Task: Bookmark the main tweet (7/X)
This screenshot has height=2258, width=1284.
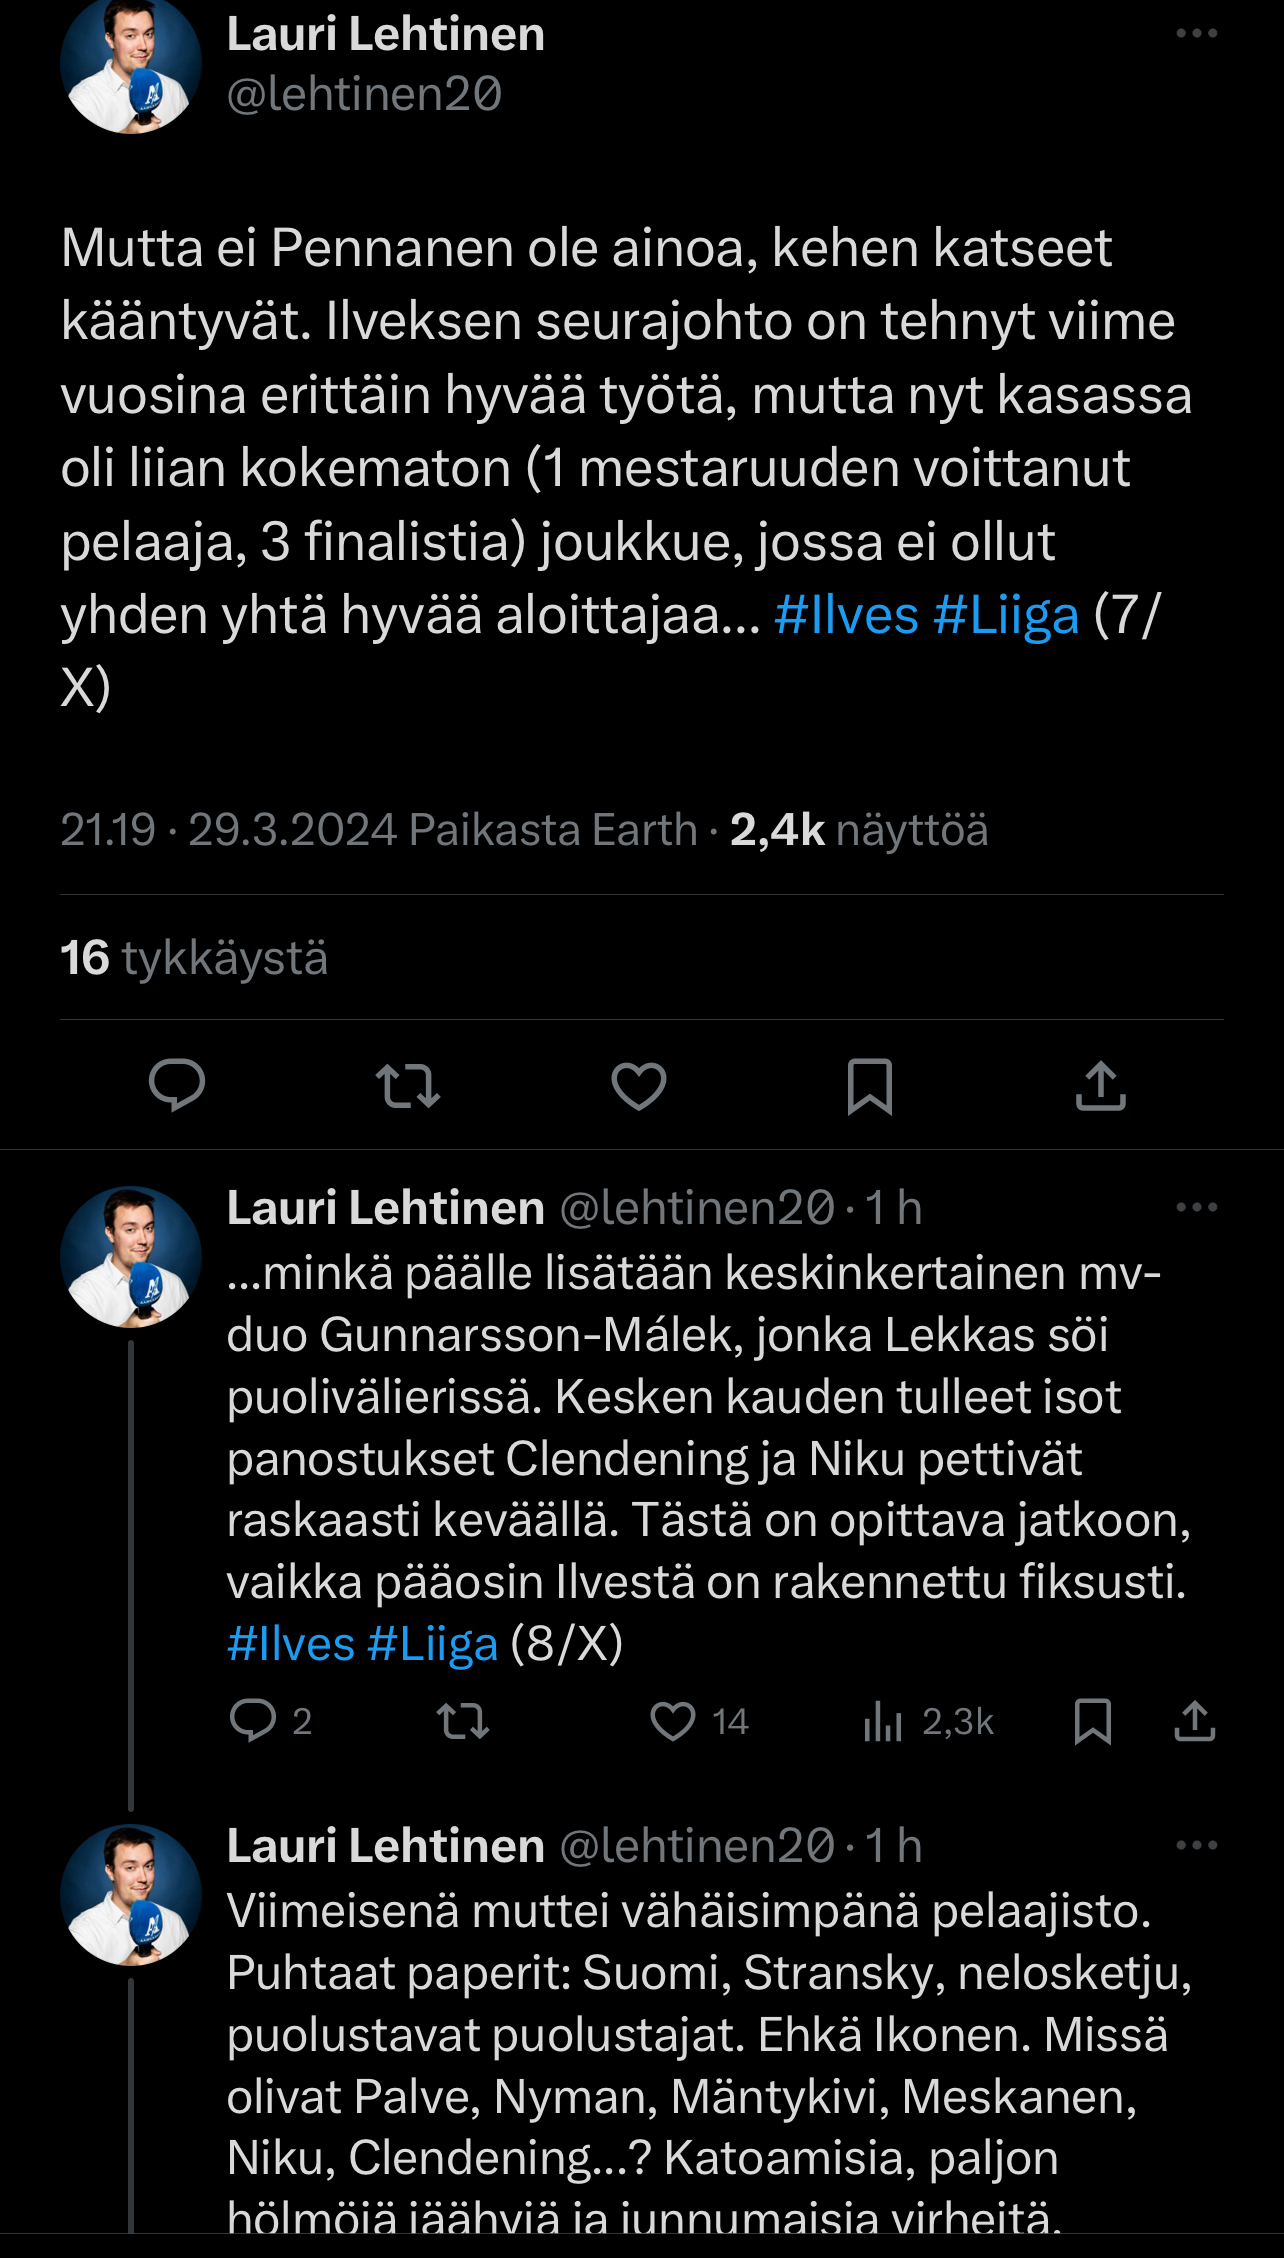Action: pyautogui.click(x=869, y=1086)
